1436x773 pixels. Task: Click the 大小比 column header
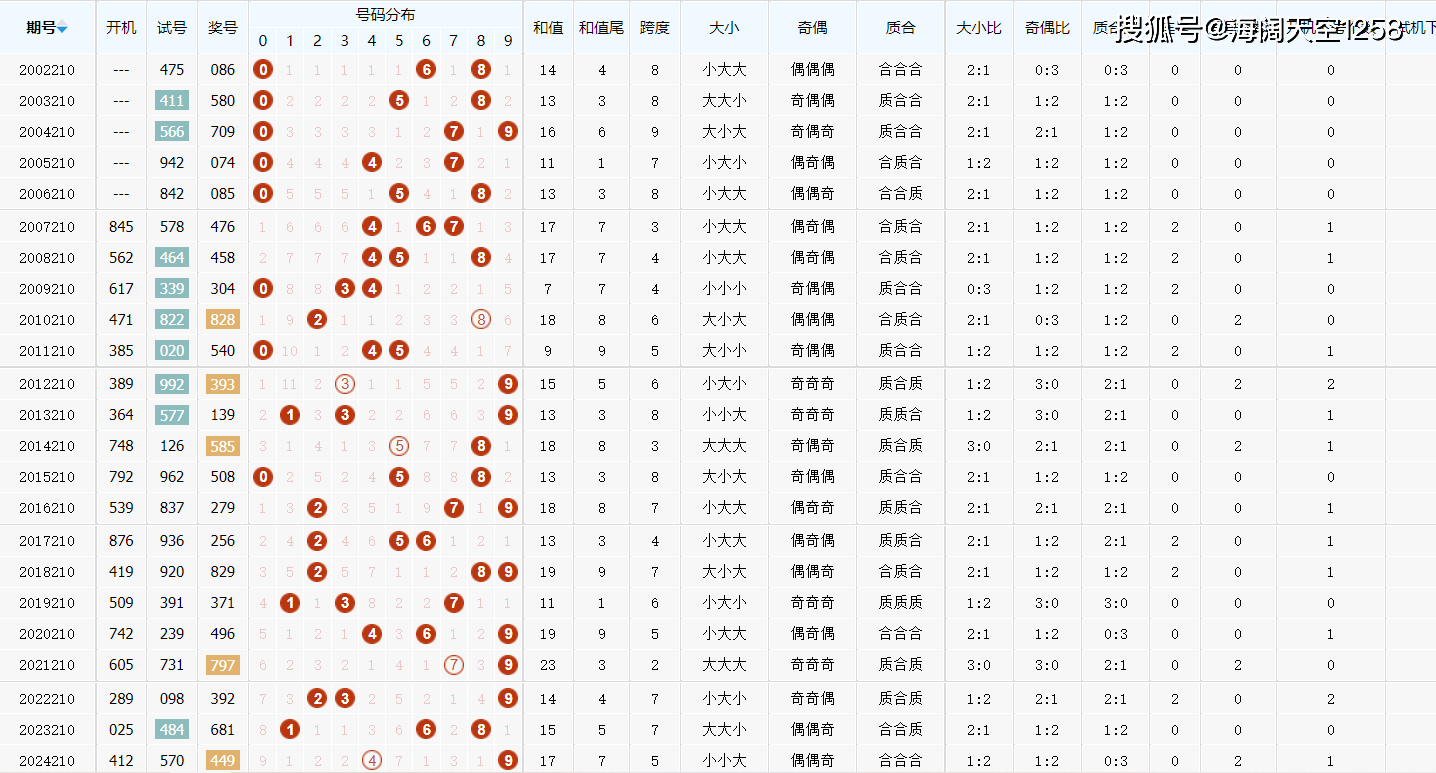pyautogui.click(x=979, y=28)
